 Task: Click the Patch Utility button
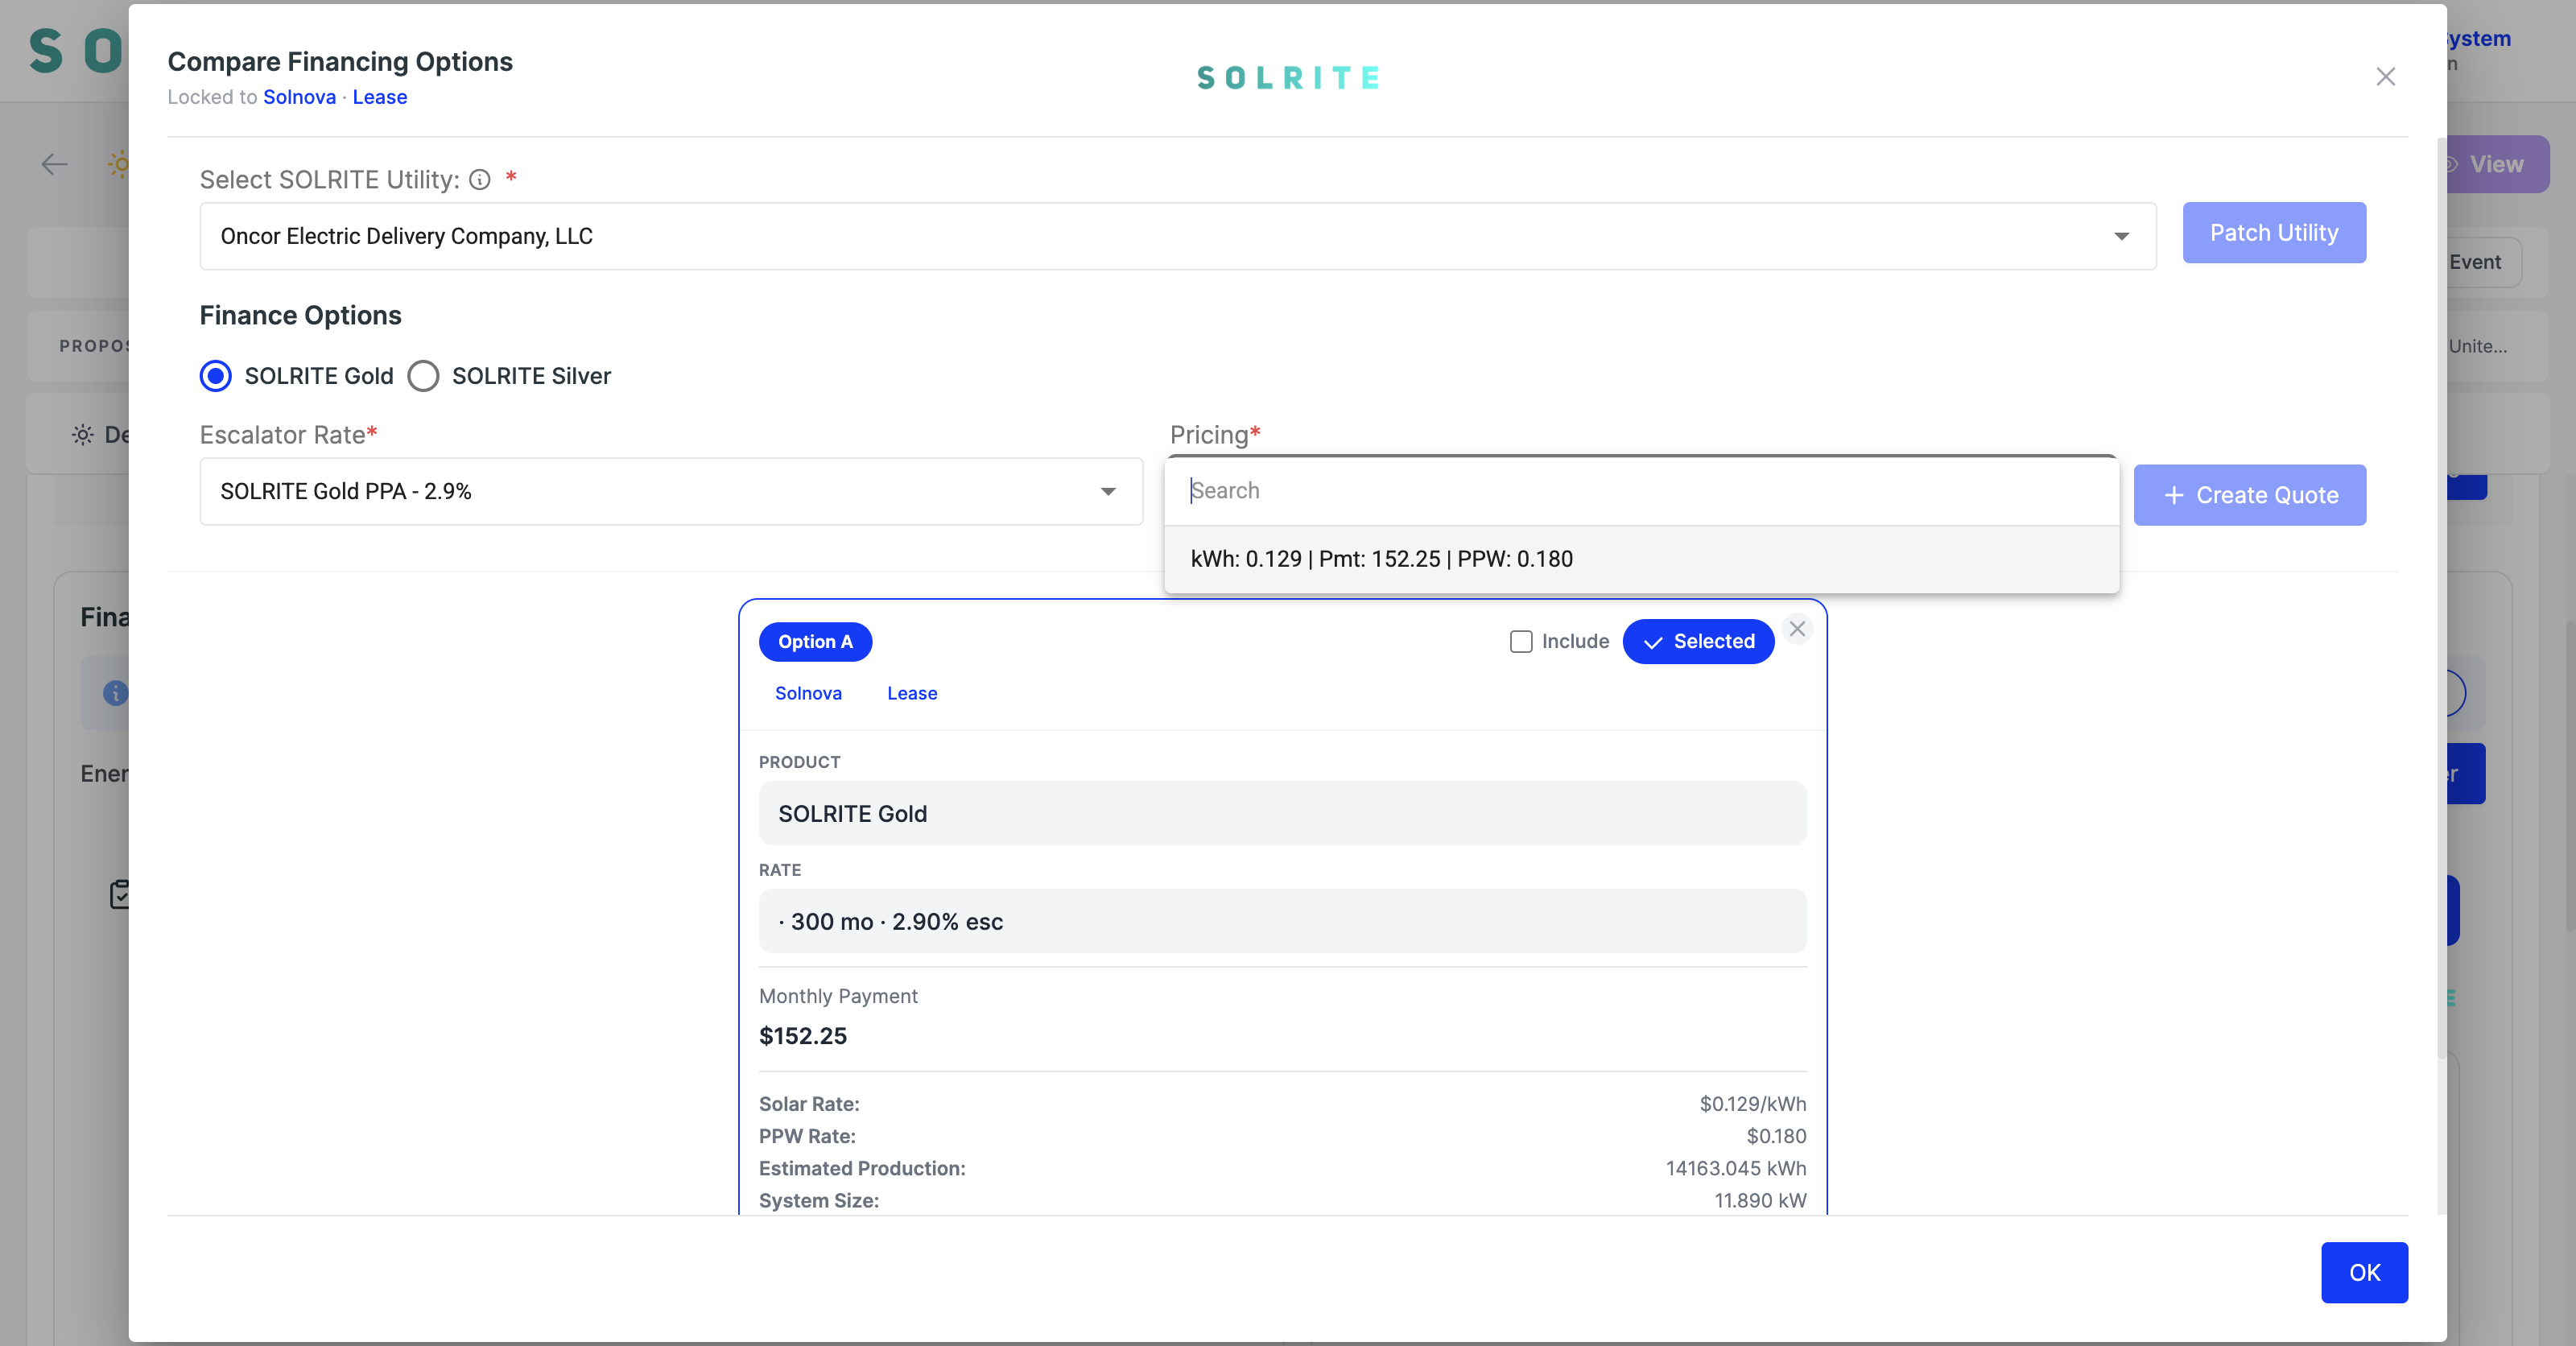click(x=2273, y=233)
